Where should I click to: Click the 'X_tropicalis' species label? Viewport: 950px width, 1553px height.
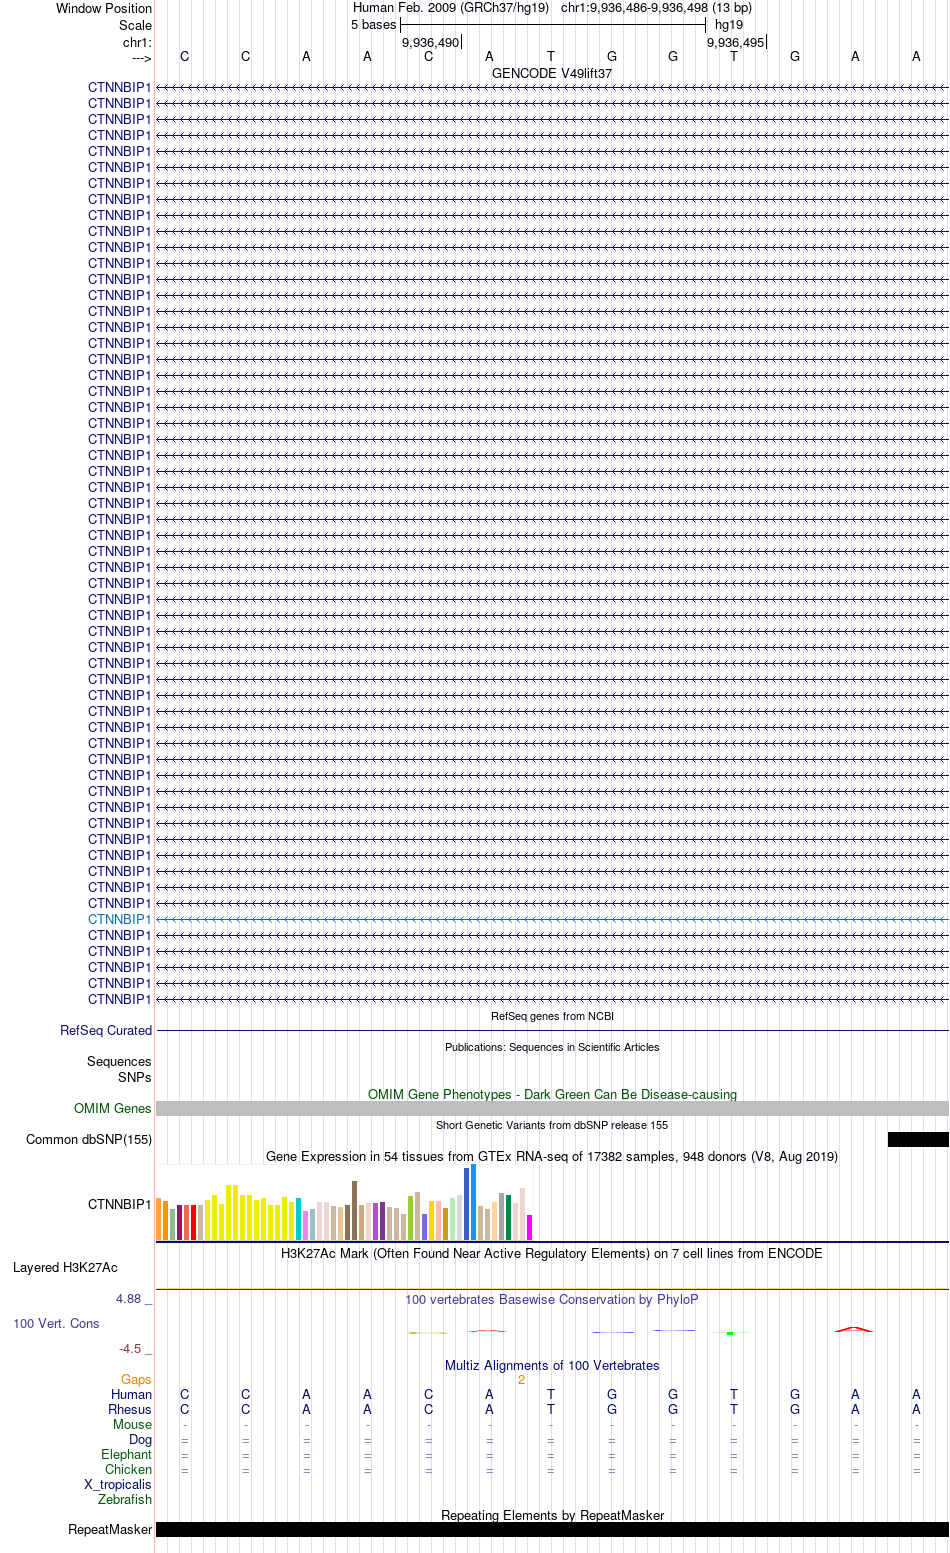click(x=118, y=1484)
